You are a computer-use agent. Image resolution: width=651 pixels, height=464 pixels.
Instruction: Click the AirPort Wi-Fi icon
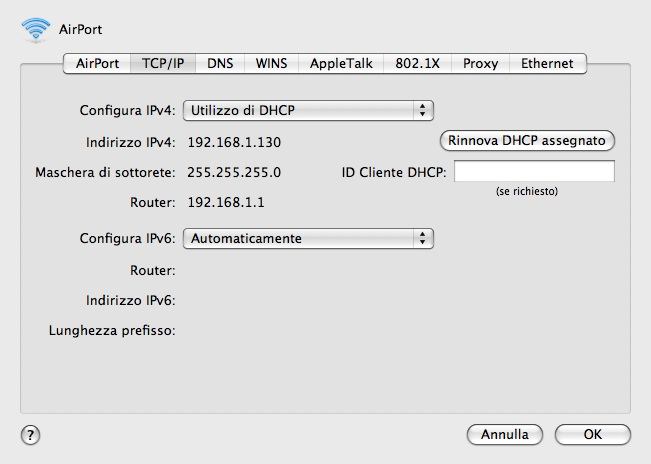pos(36,29)
